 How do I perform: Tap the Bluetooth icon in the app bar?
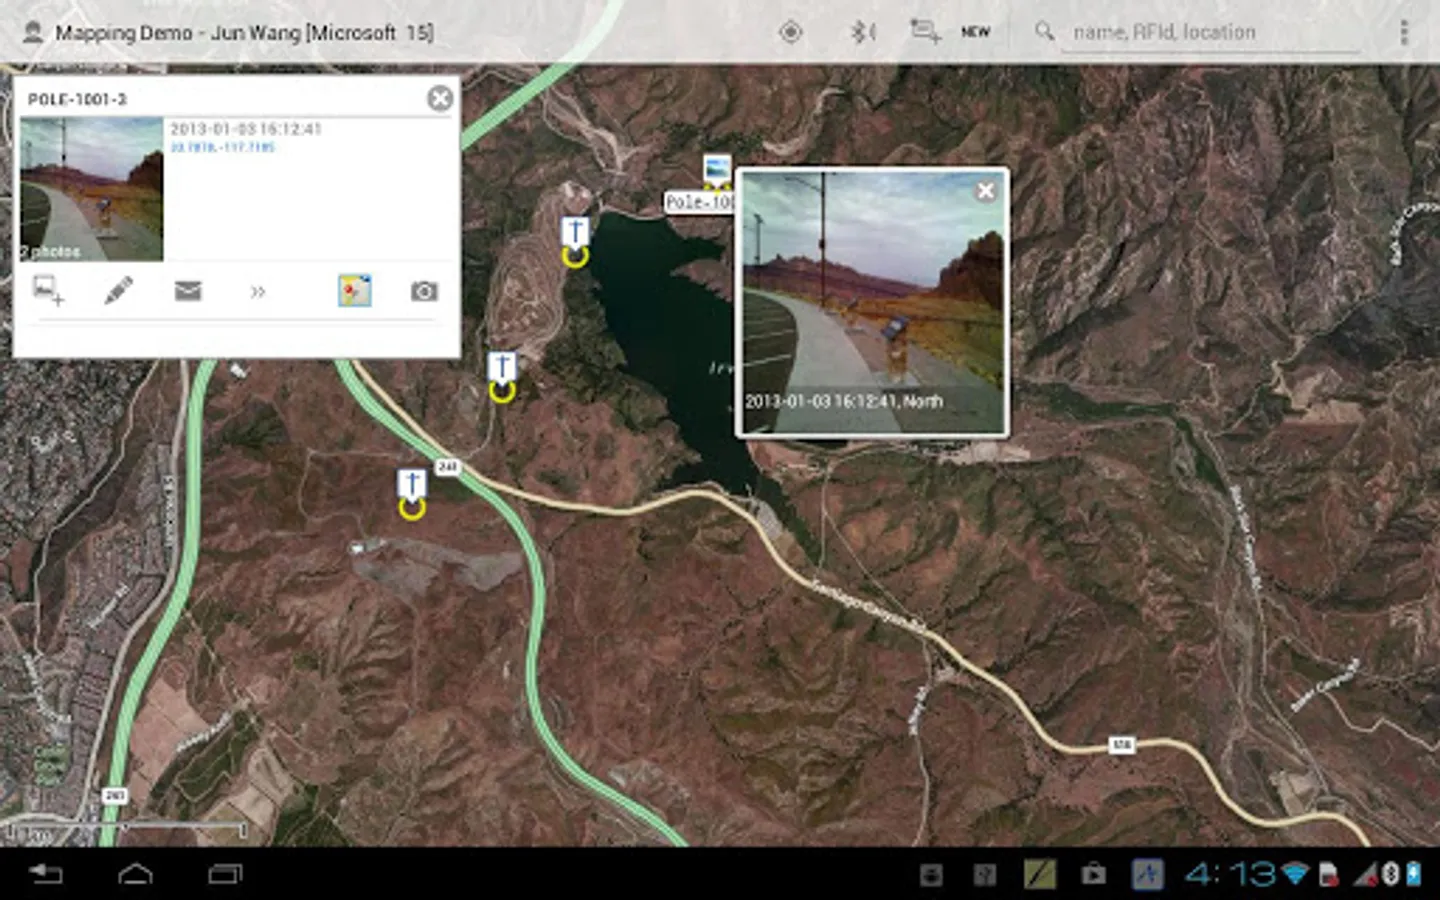point(862,32)
